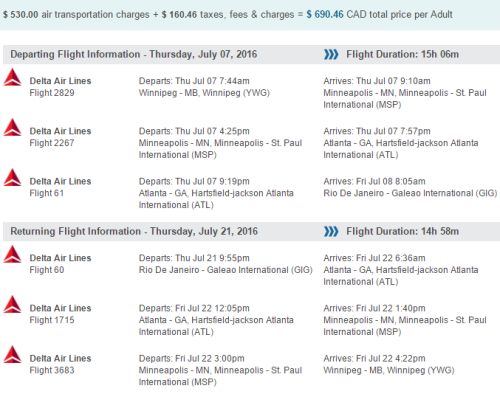Click Delta logo beside Flight 3683
The width and height of the screenshot is (500, 394).
tap(12, 355)
